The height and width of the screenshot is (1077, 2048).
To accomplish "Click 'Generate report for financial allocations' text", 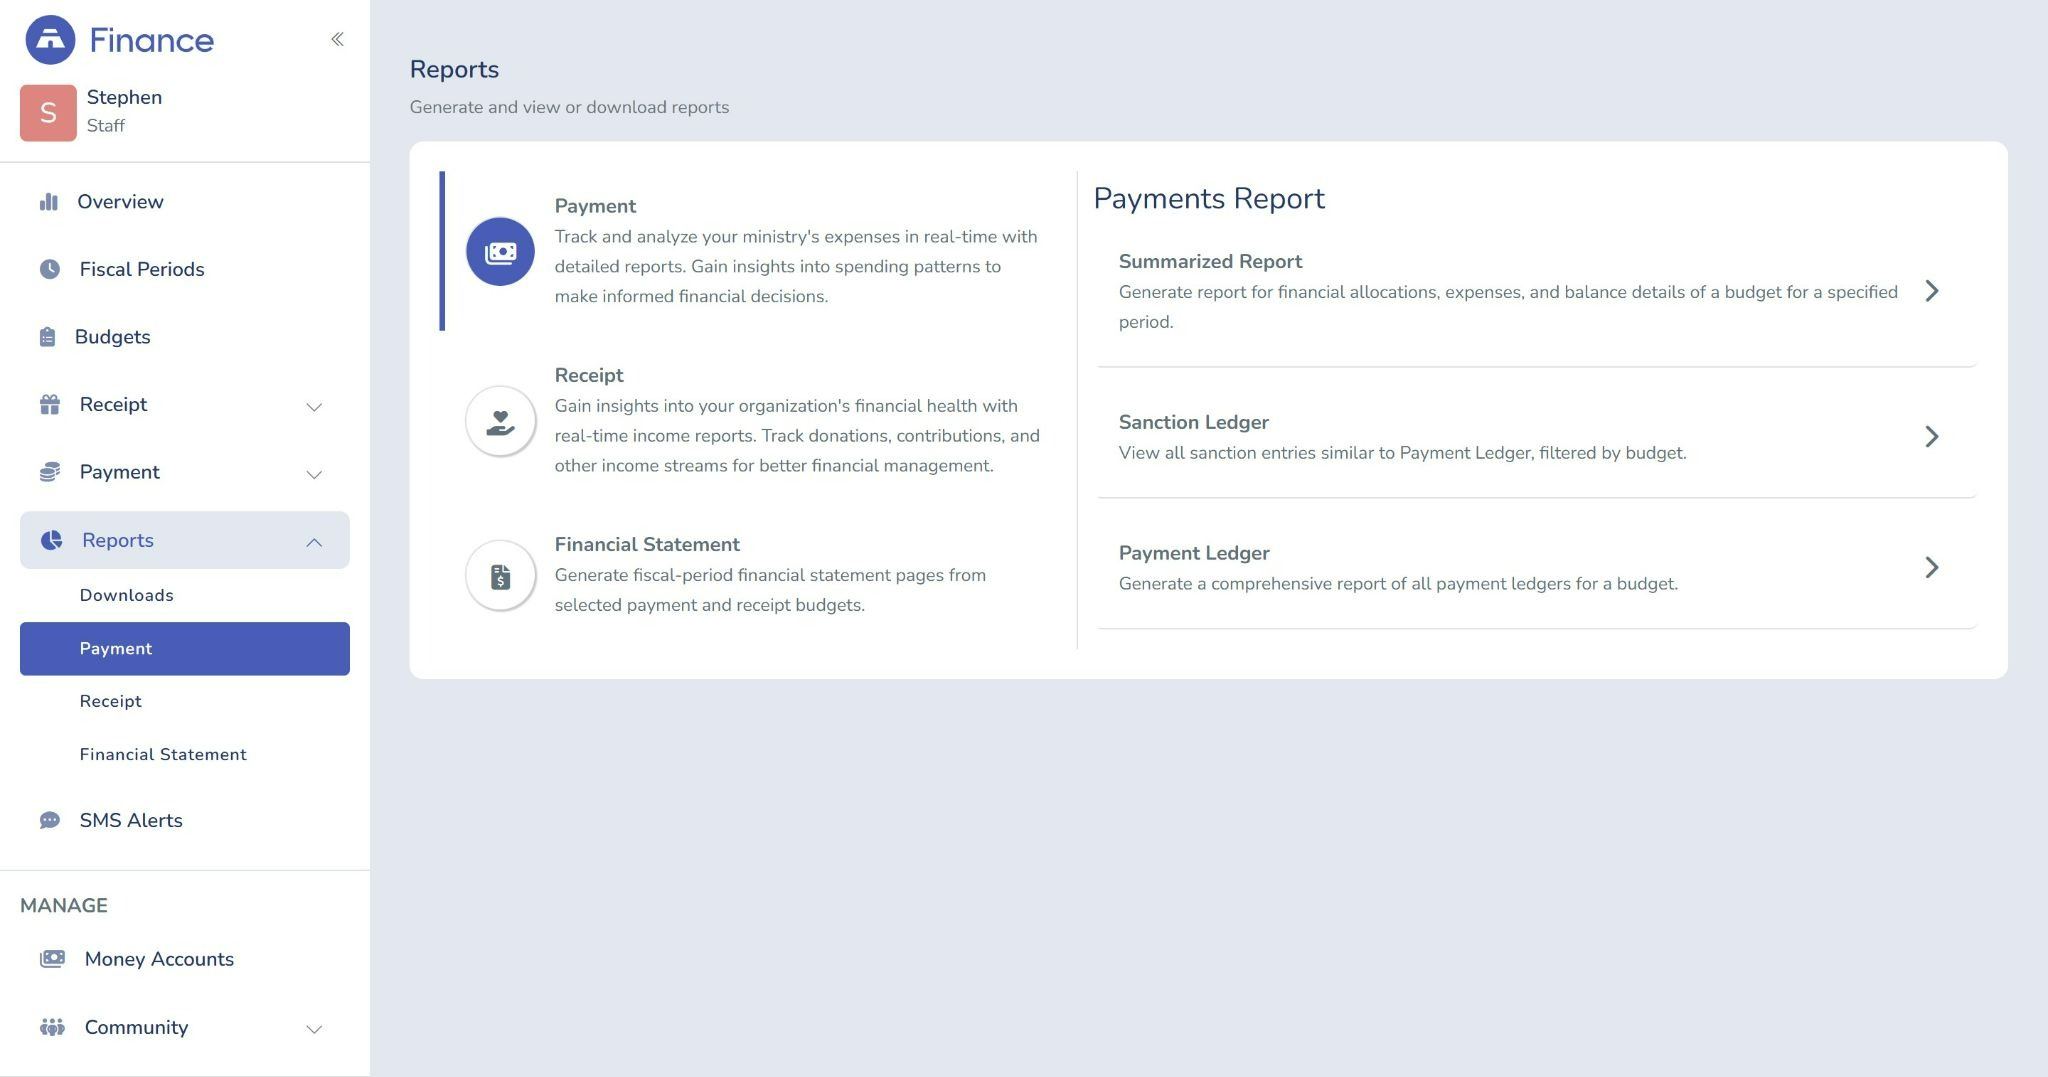I will click(x=1508, y=307).
